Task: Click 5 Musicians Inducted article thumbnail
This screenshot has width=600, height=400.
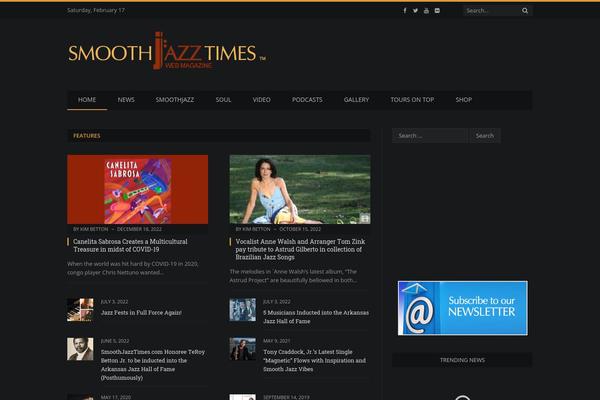Action: point(243,310)
